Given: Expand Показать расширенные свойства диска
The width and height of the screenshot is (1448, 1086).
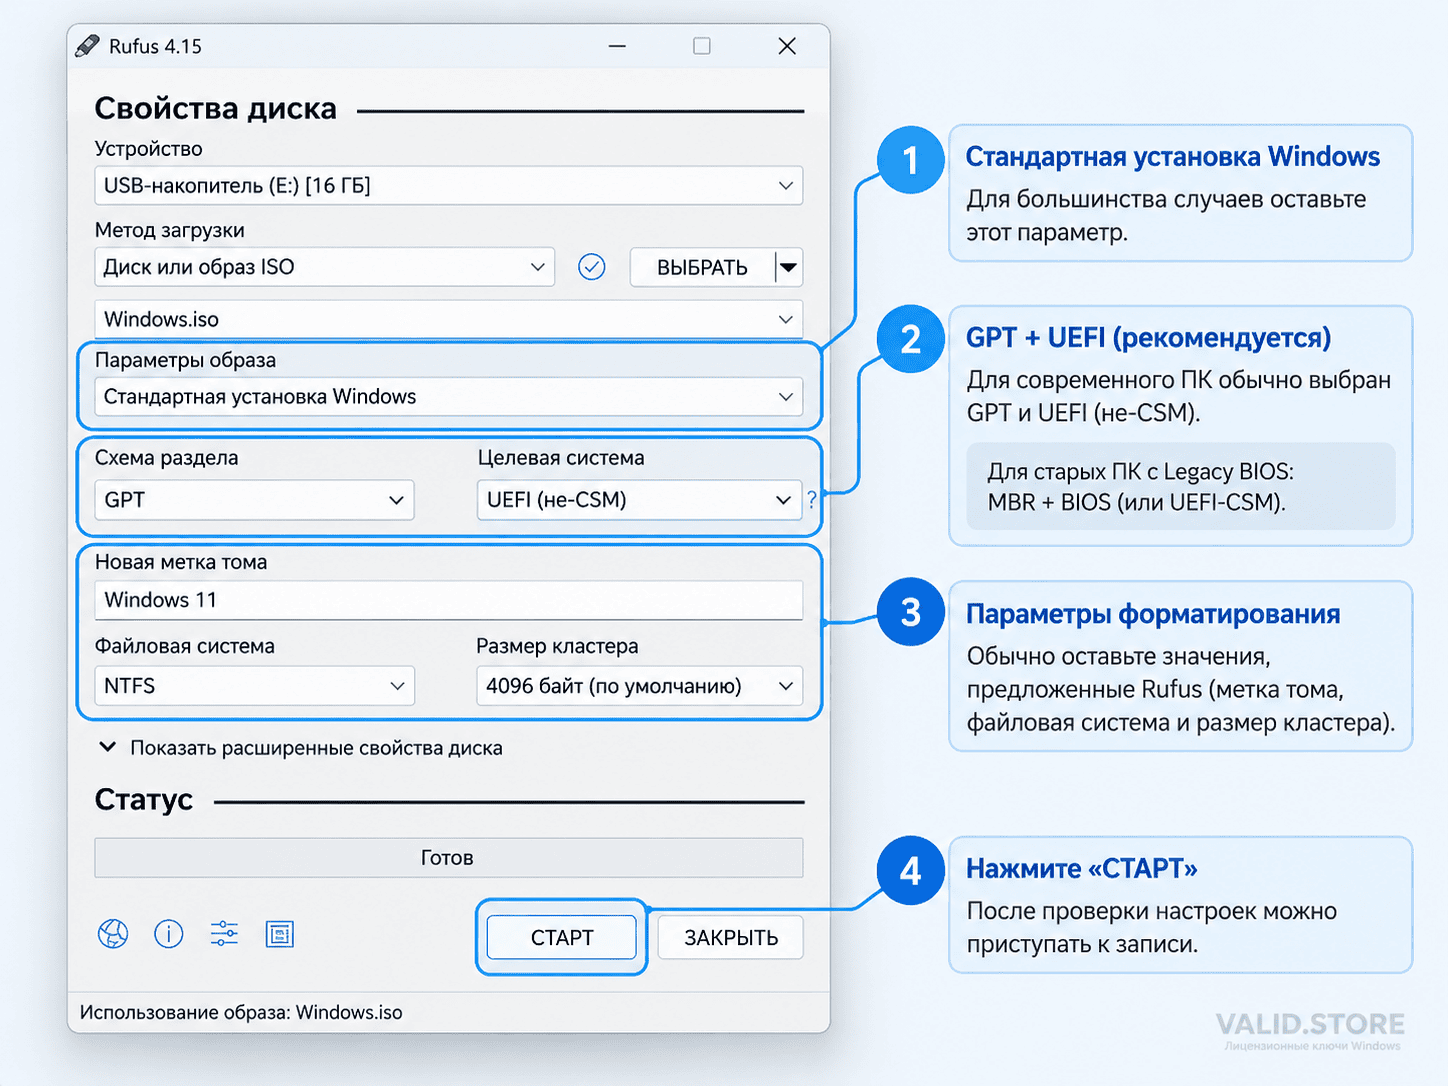Looking at the screenshot, I should pyautogui.click(x=301, y=748).
